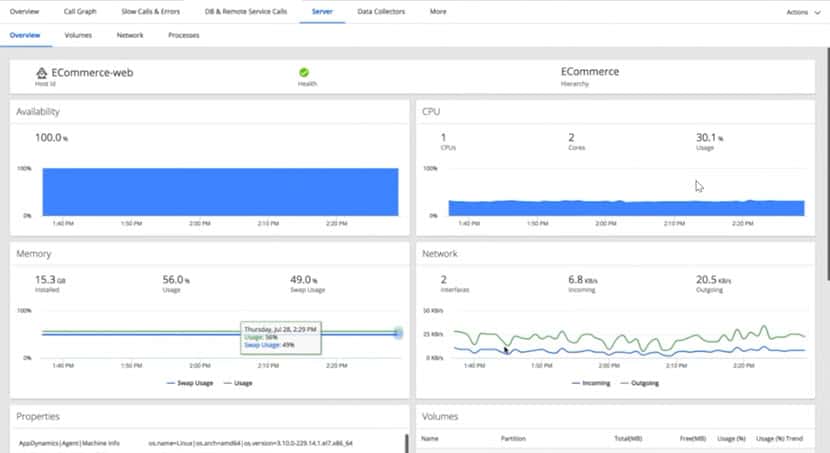Image resolution: width=830 pixels, height=453 pixels.
Task: Open the More tab
Action: tap(438, 11)
